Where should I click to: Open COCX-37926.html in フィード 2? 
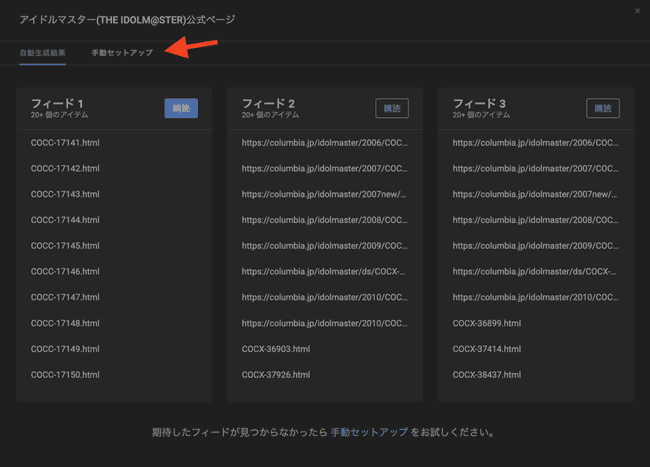point(276,375)
